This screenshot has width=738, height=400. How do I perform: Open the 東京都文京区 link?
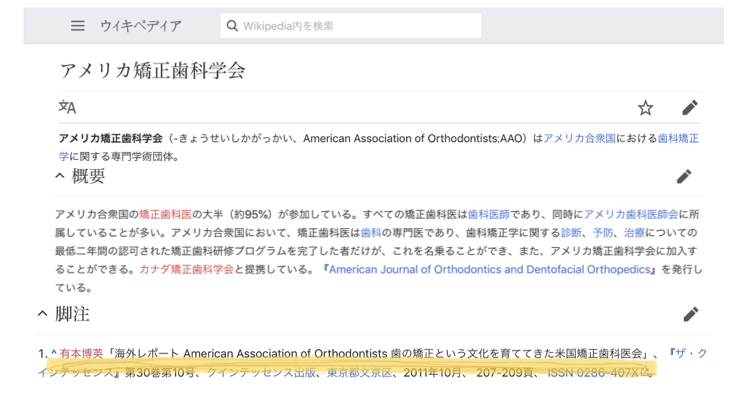point(359,373)
